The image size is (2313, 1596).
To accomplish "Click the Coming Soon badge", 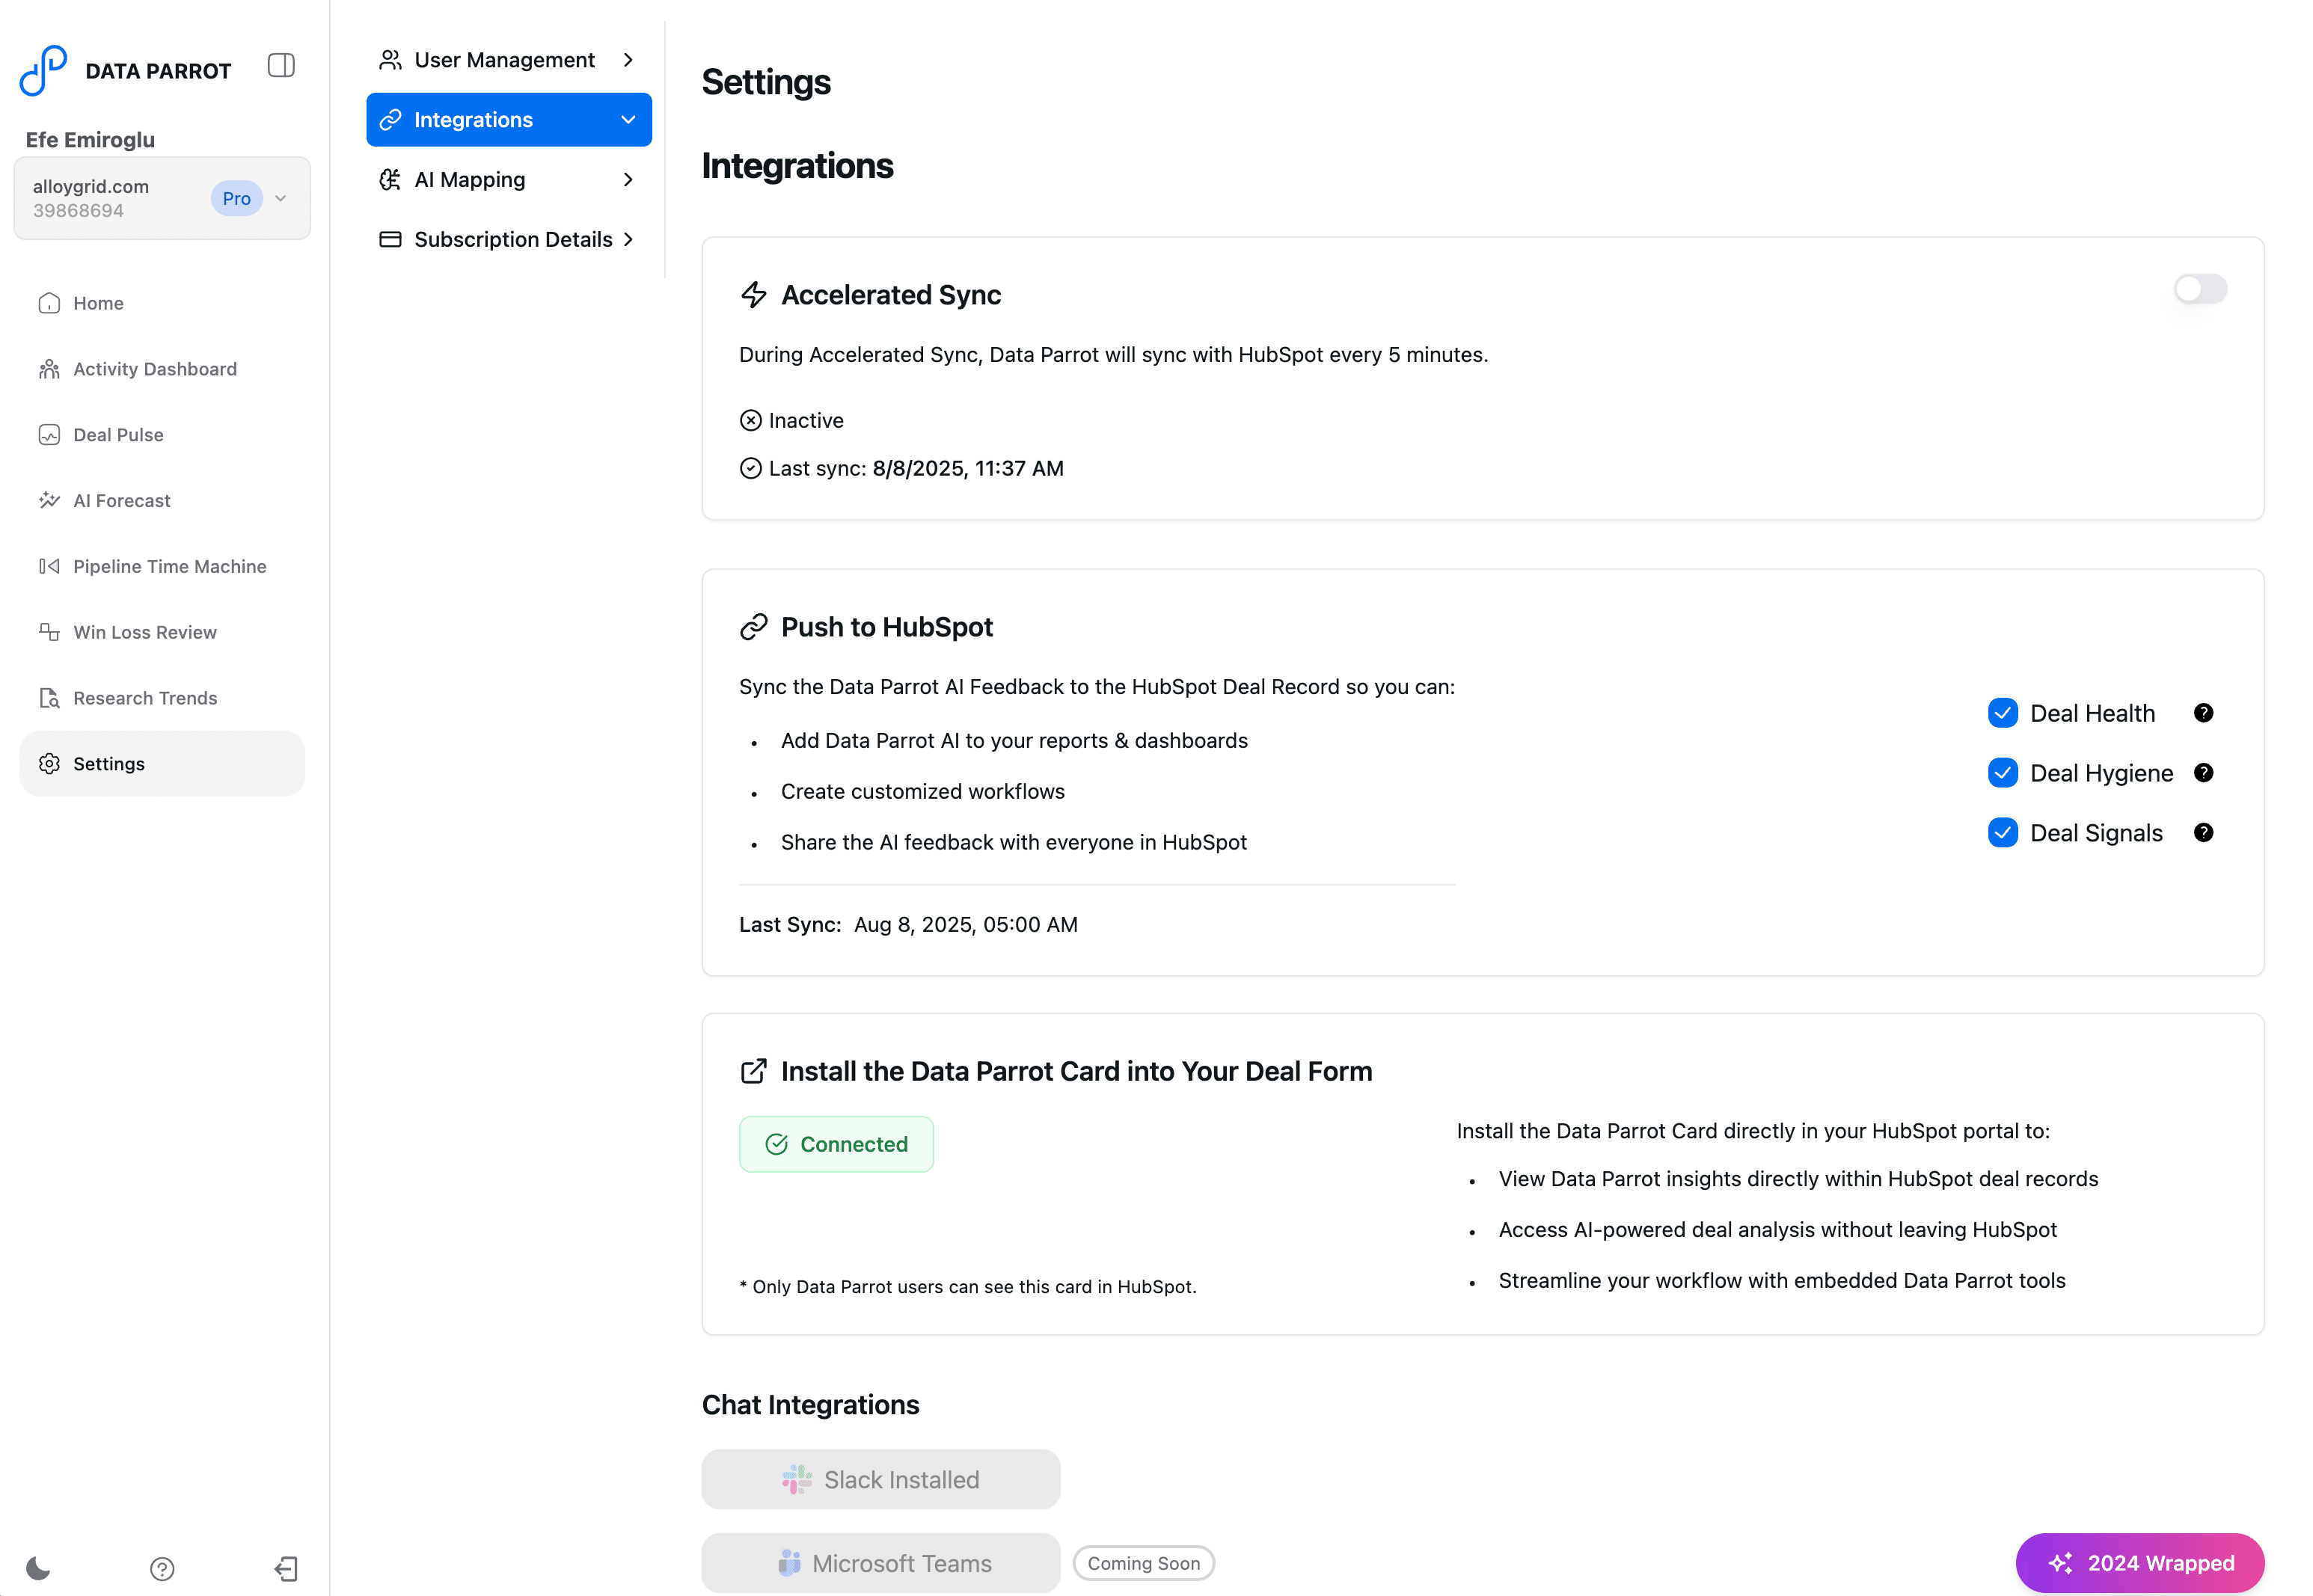I will [x=1144, y=1563].
